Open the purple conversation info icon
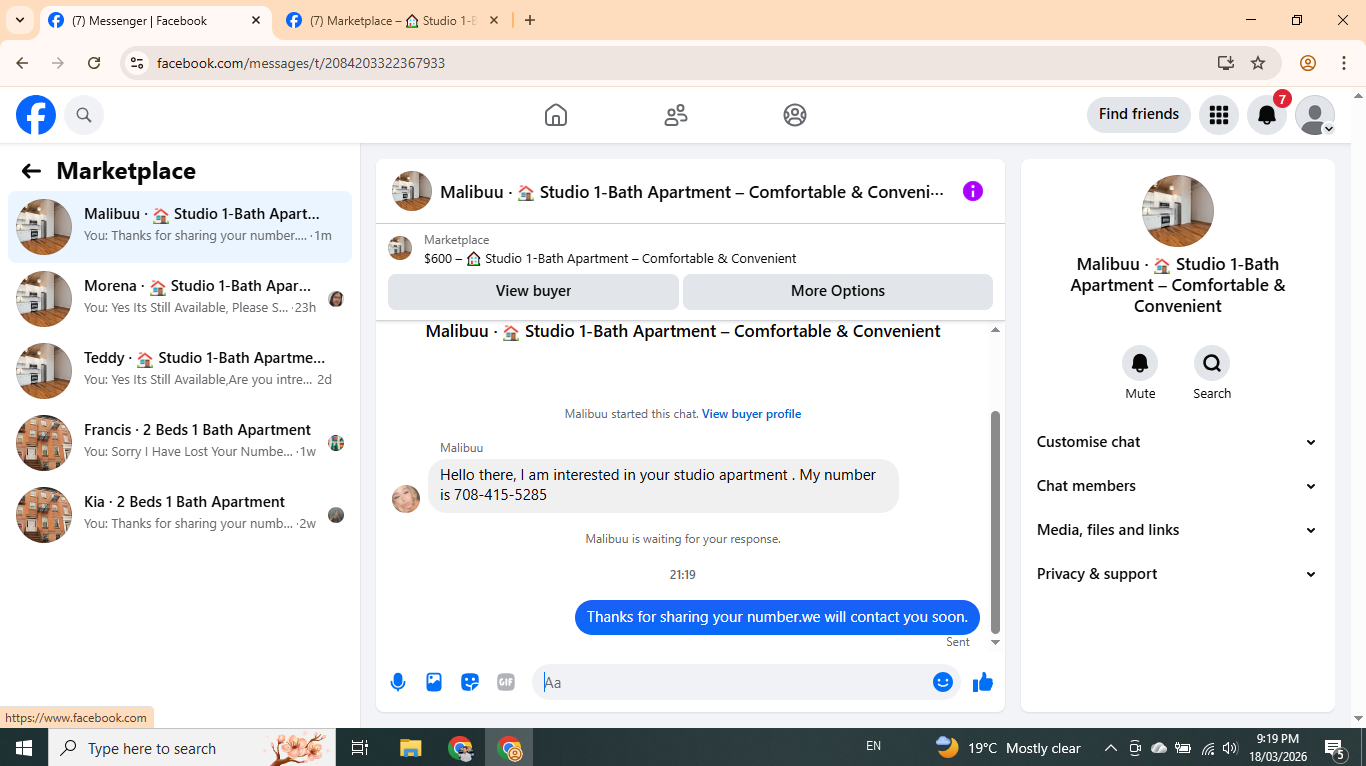The image size is (1366, 766). (973, 191)
